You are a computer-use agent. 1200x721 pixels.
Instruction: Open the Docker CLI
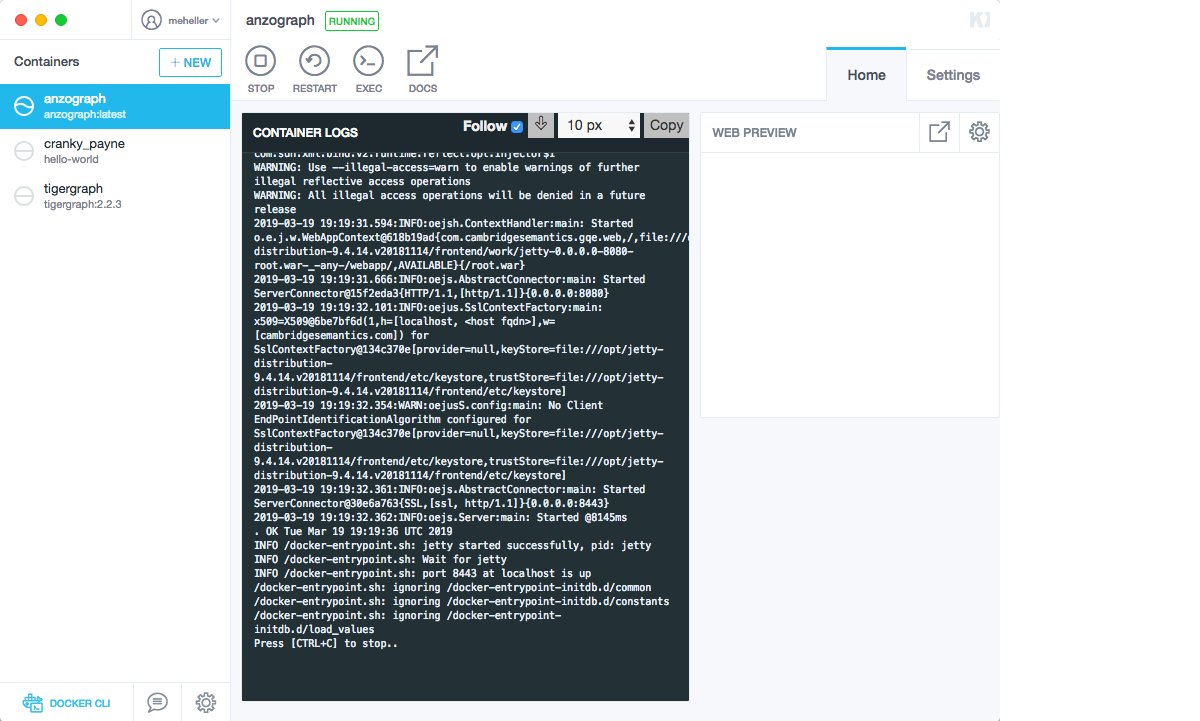tap(66, 703)
